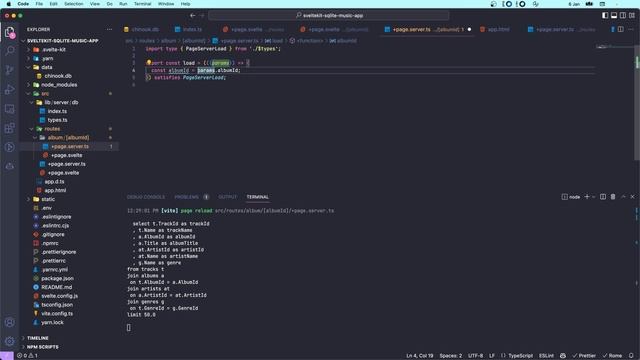Kill terminal with trash icon
Screen dimensions: 640x360
point(613,197)
